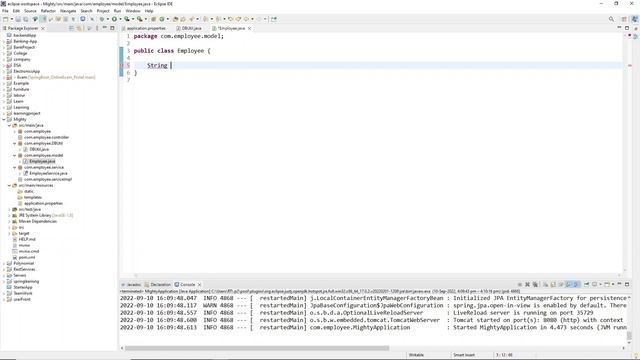Open the Navigate menu
The image size is (640, 360).
(x=68, y=11)
